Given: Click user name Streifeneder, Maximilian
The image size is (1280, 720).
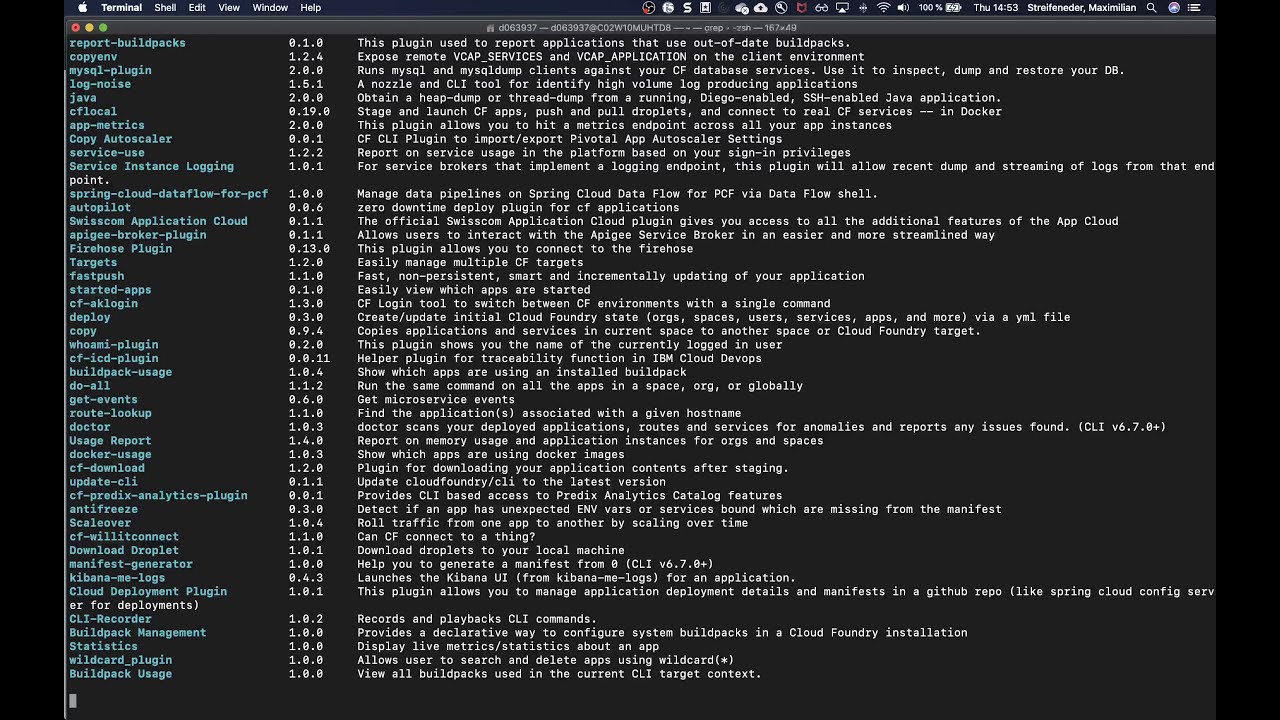Looking at the screenshot, I should point(1082,7).
